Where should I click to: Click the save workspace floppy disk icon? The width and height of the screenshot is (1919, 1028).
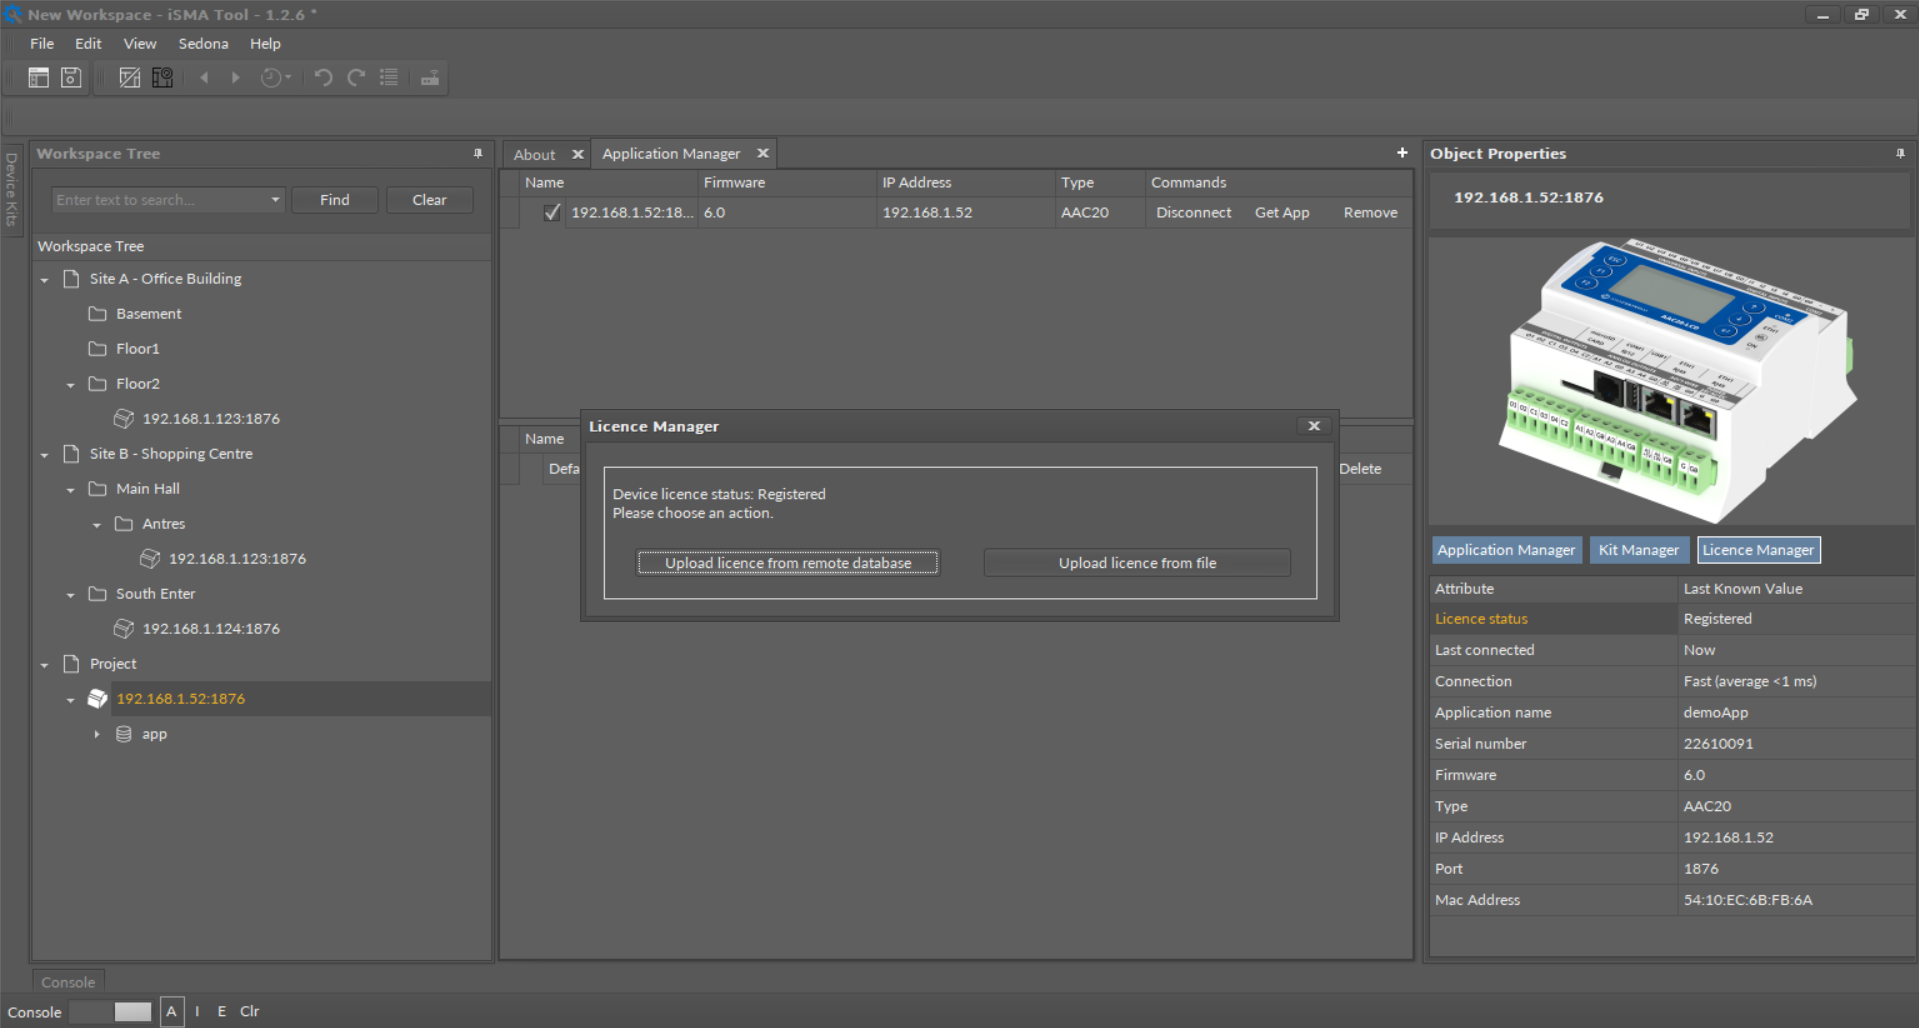71,77
